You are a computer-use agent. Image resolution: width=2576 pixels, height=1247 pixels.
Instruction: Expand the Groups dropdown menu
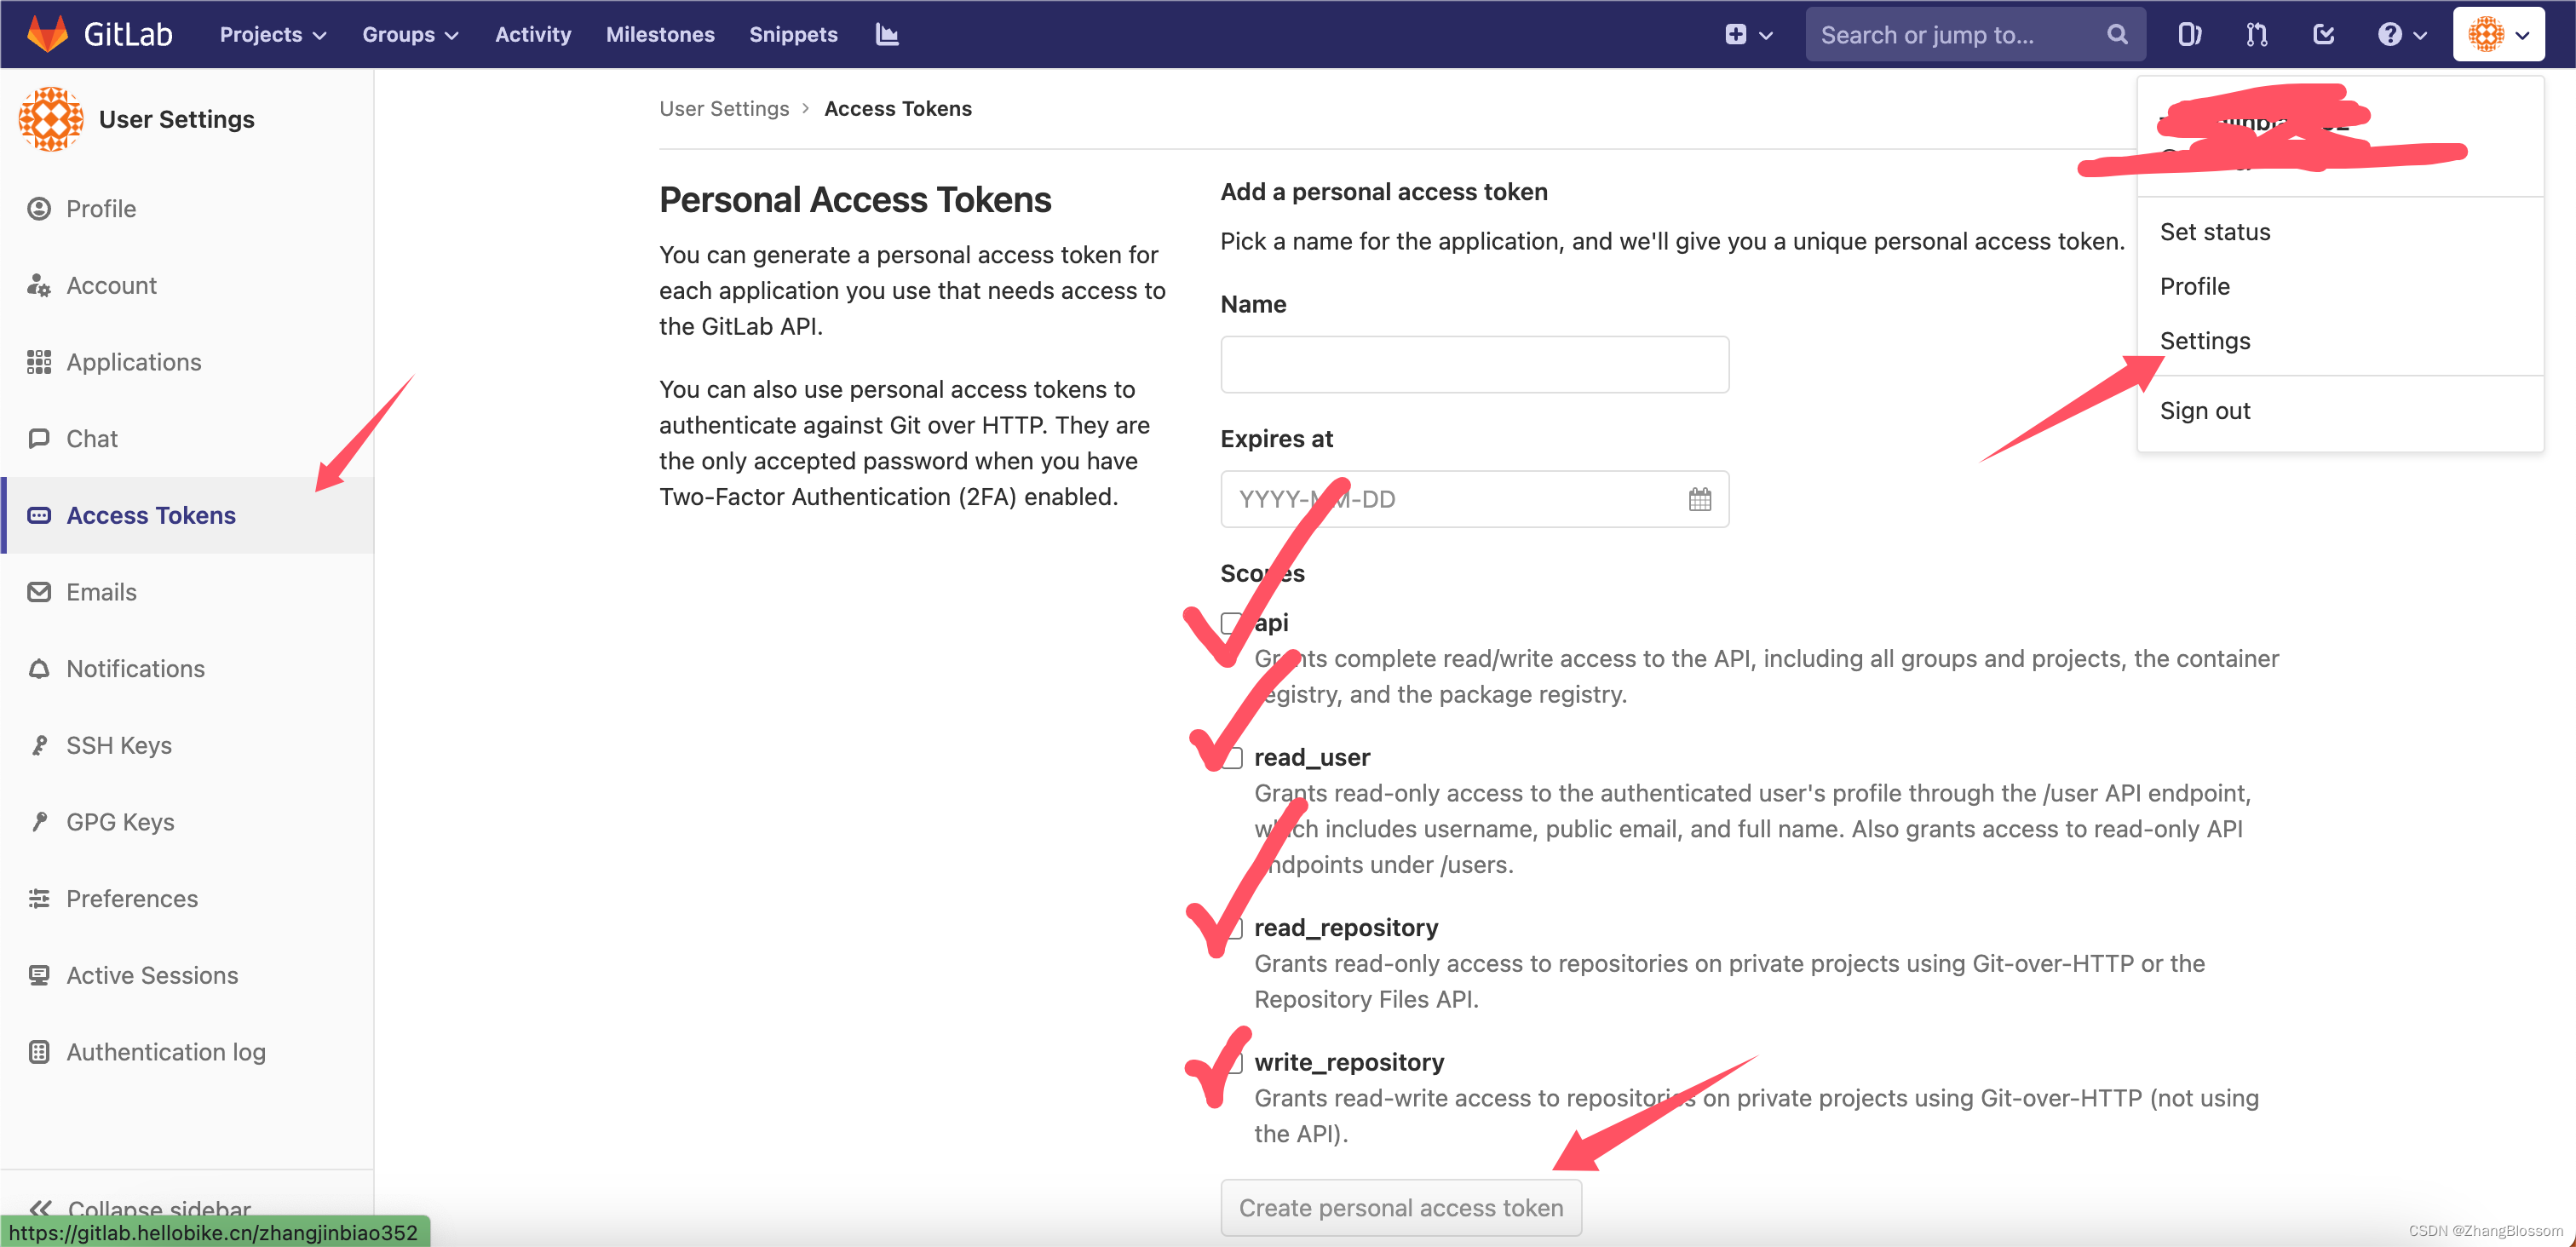[409, 34]
